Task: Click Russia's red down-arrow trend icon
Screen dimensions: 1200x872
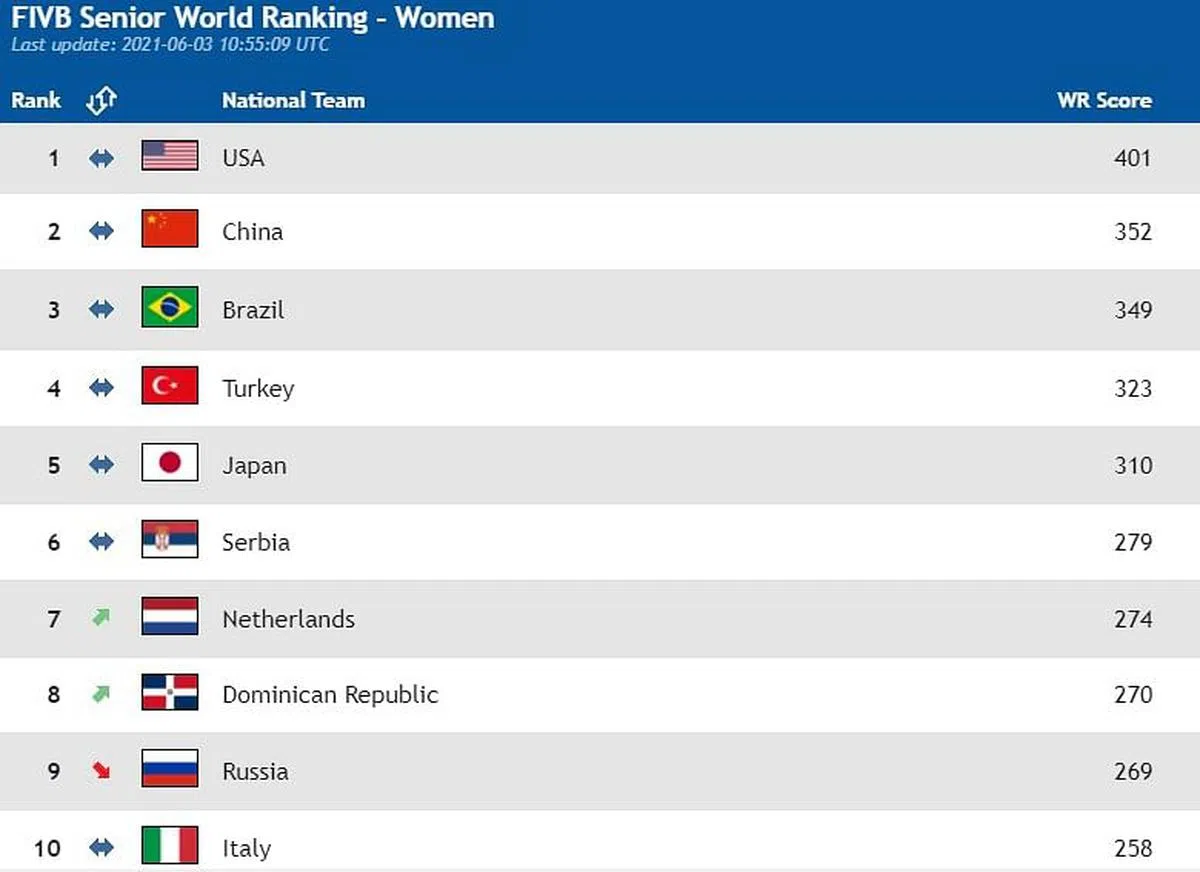Action: coord(101,770)
